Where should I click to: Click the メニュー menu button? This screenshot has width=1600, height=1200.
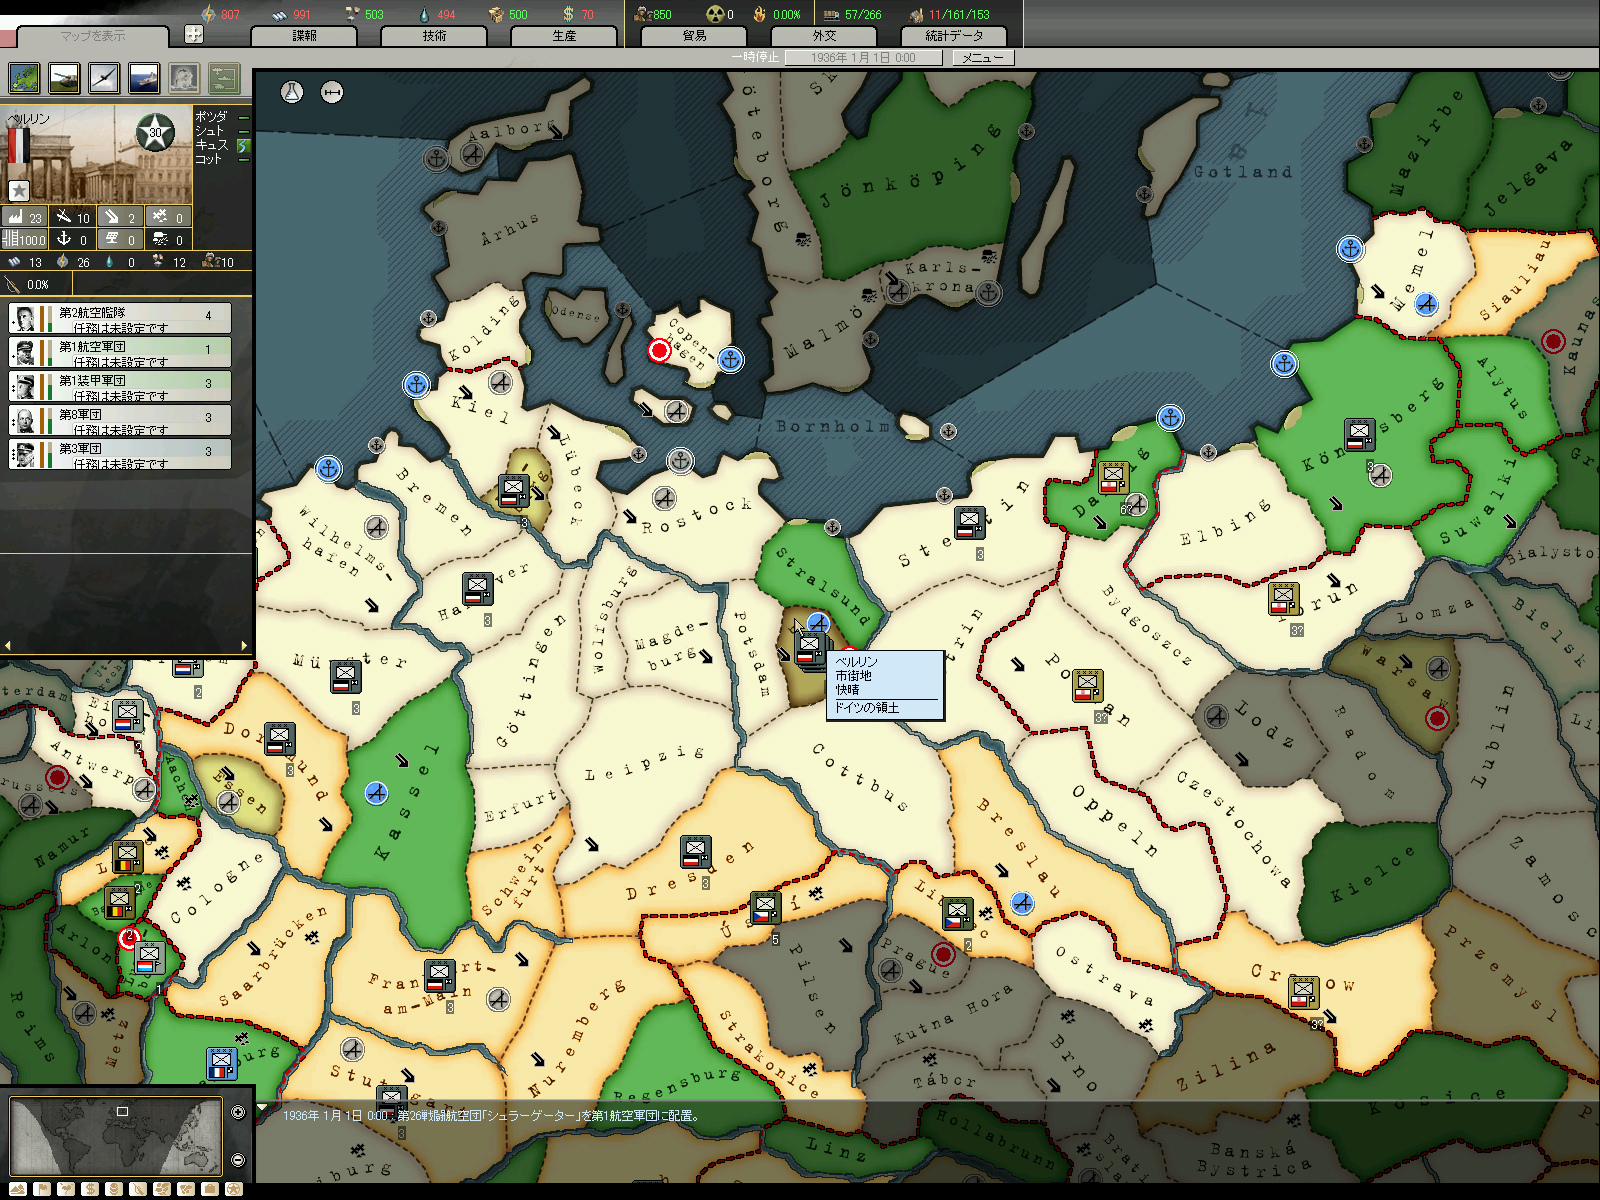982,58
